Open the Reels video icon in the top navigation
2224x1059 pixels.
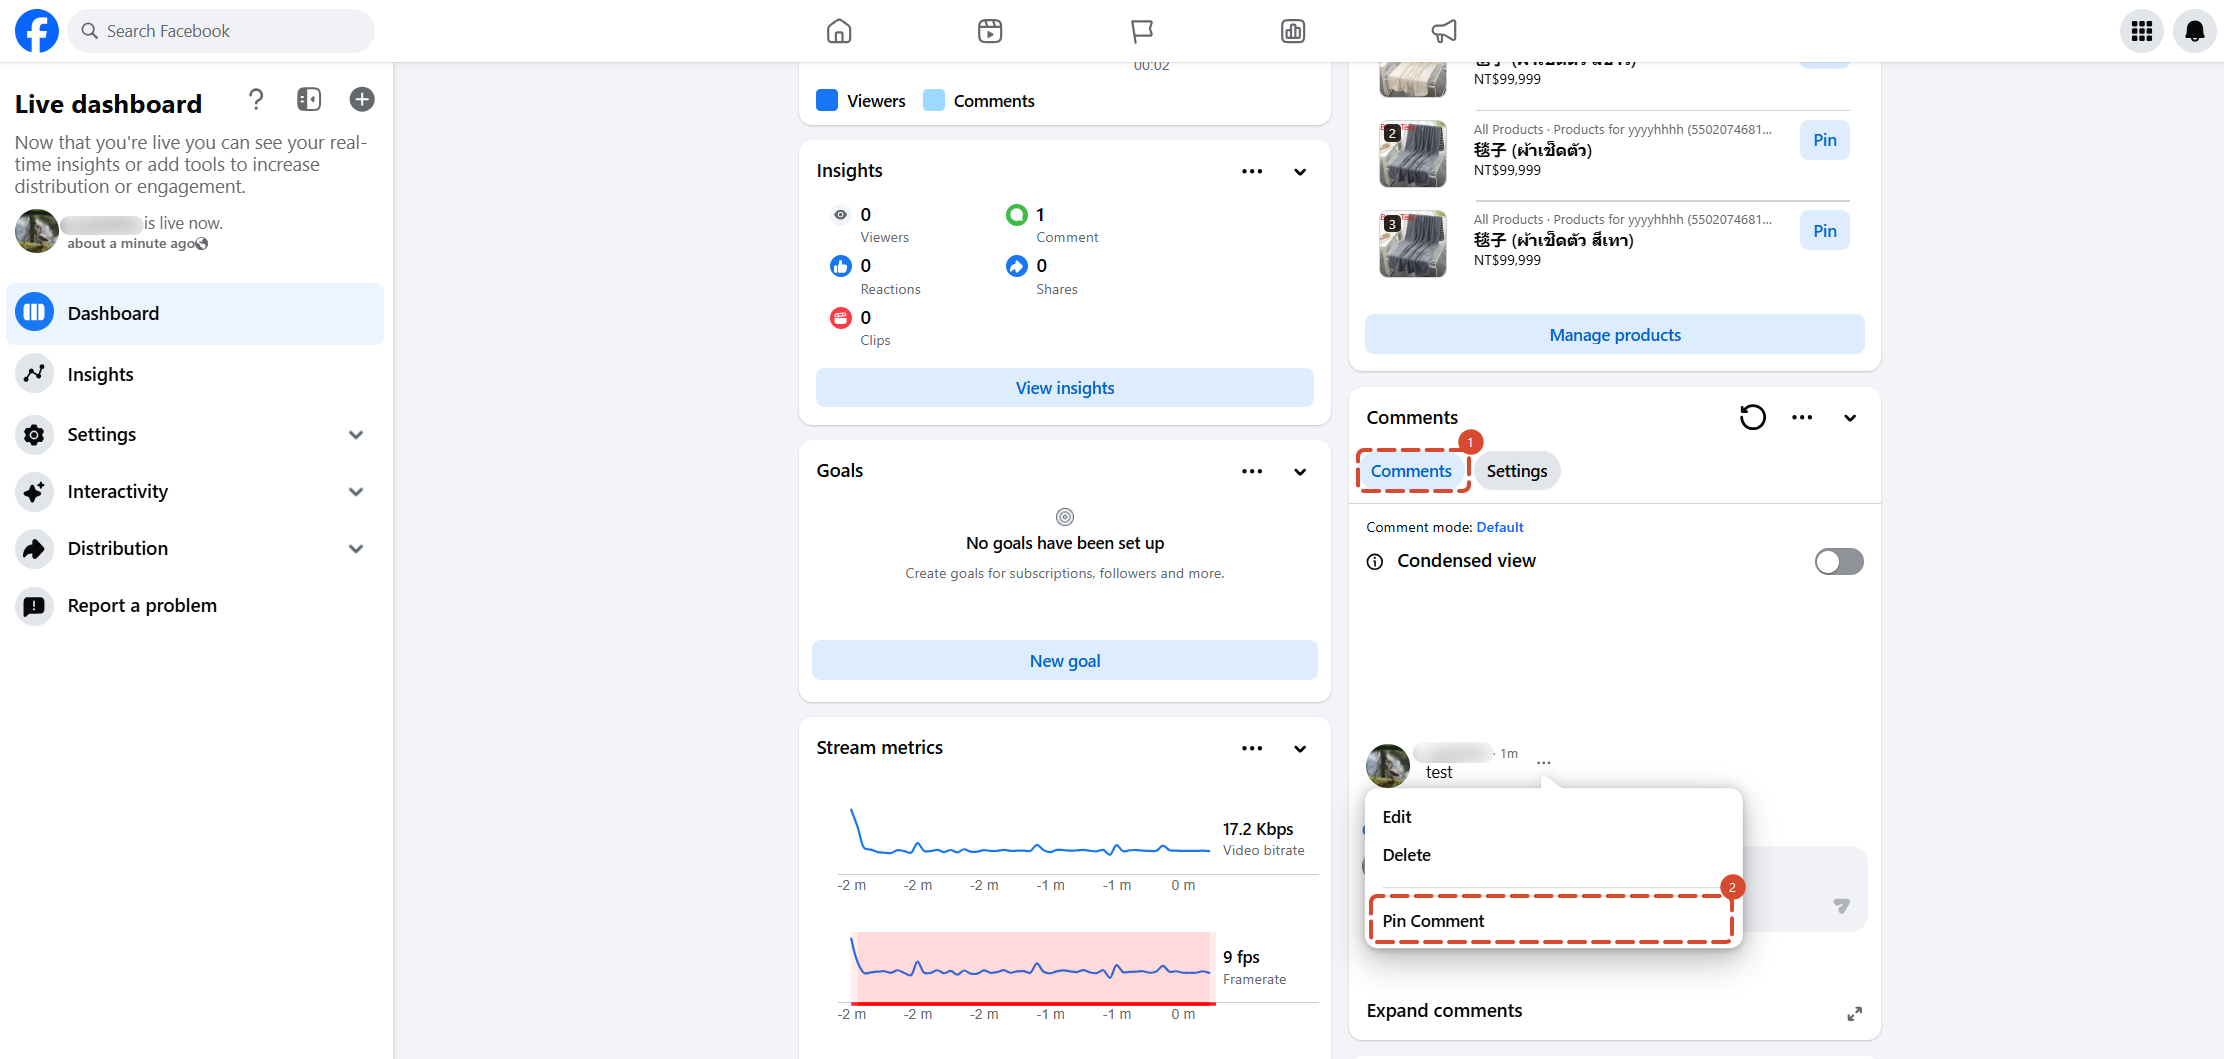(990, 31)
